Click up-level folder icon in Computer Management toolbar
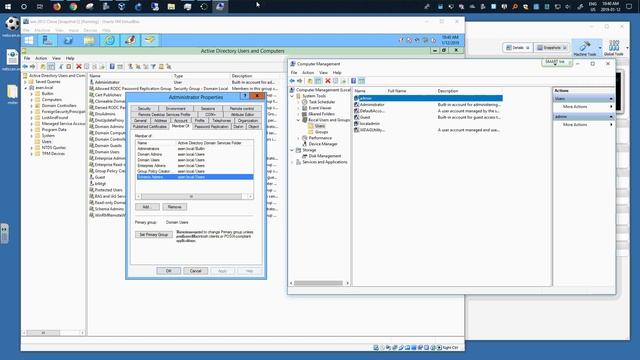Image resolution: width=640 pixels, height=360 pixels. click(x=310, y=81)
